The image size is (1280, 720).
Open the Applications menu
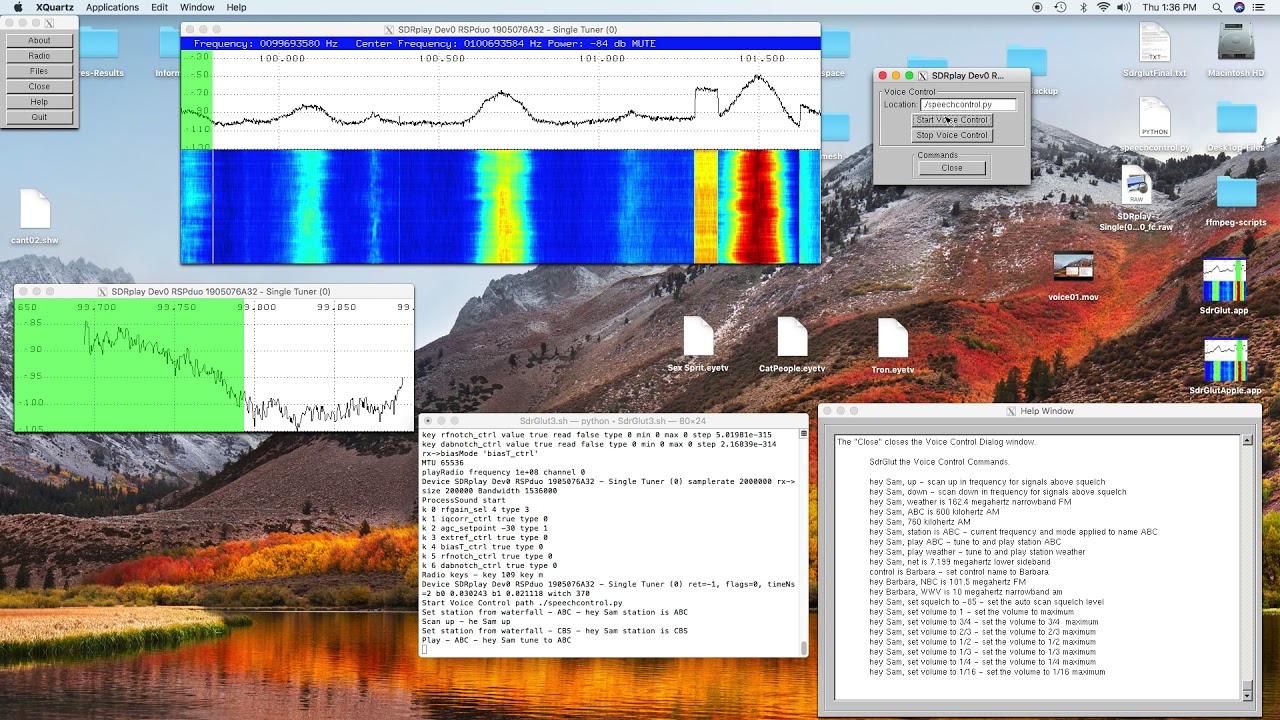pyautogui.click(x=112, y=7)
